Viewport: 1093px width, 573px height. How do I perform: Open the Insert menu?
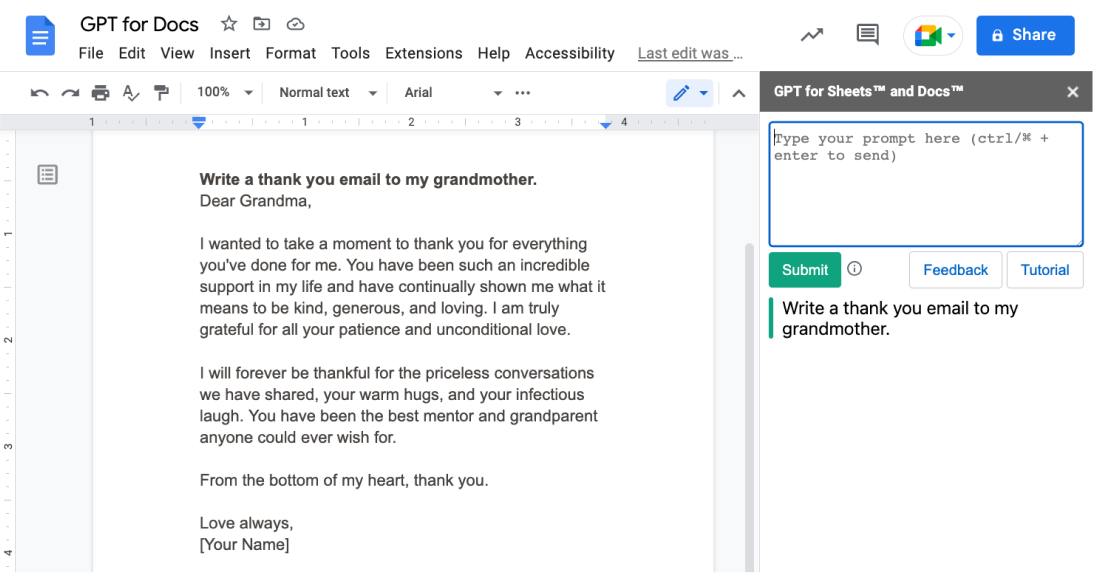[x=230, y=53]
